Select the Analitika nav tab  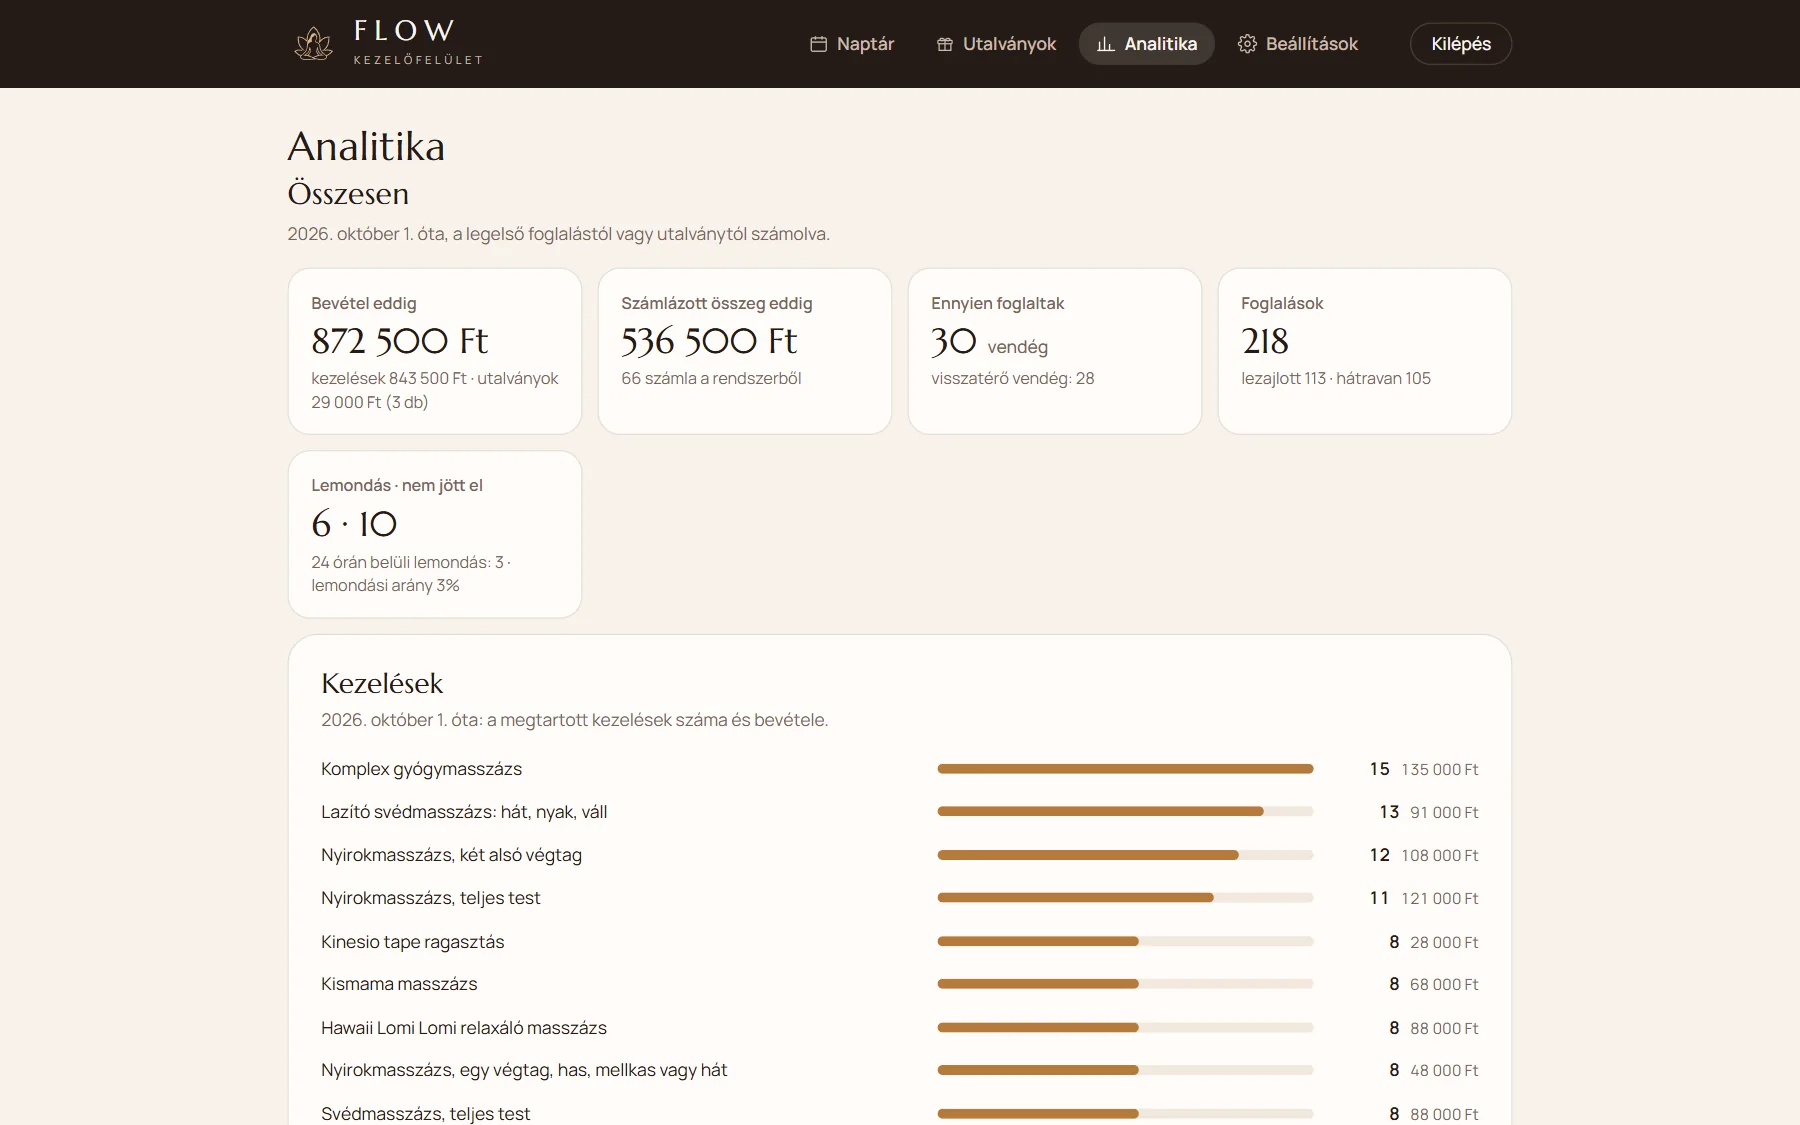1146,44
